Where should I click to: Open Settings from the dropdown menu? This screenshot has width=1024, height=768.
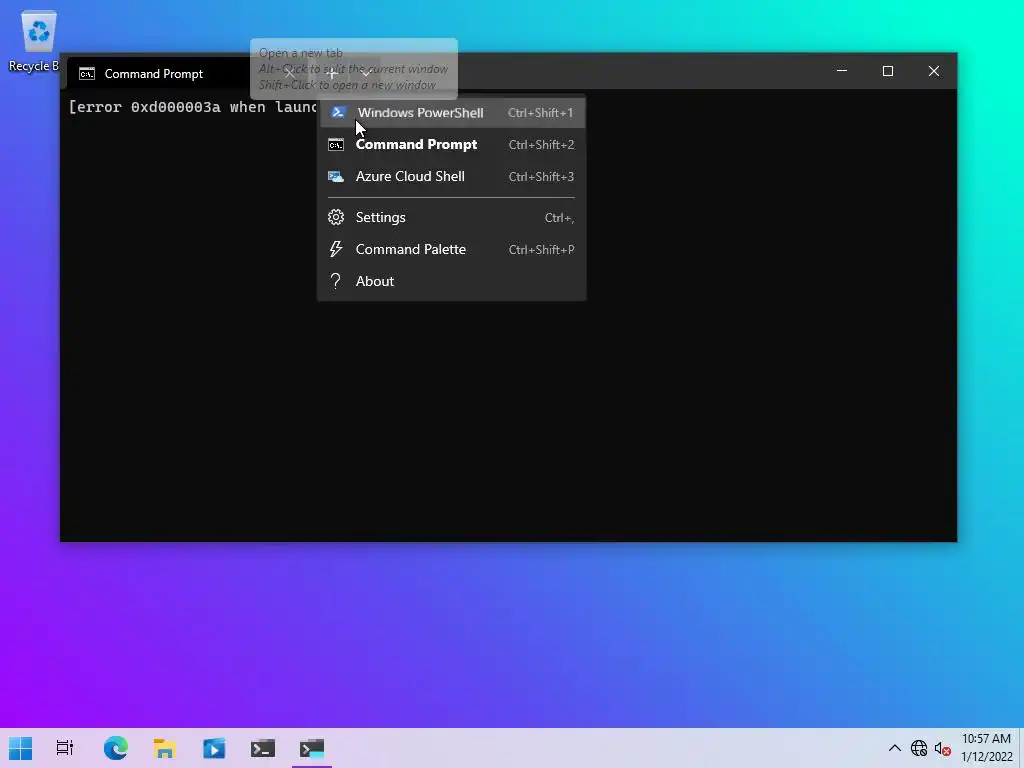tap(452, 217)
